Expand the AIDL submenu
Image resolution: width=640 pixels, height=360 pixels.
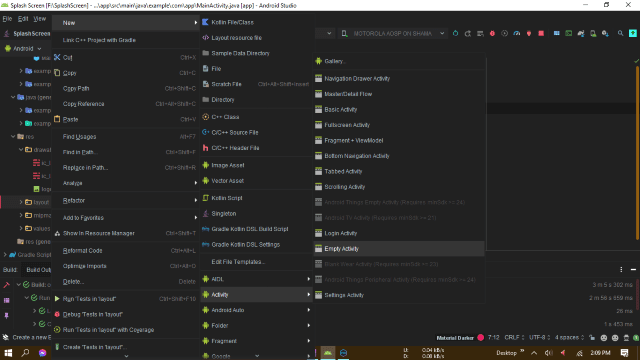point(256,279)
